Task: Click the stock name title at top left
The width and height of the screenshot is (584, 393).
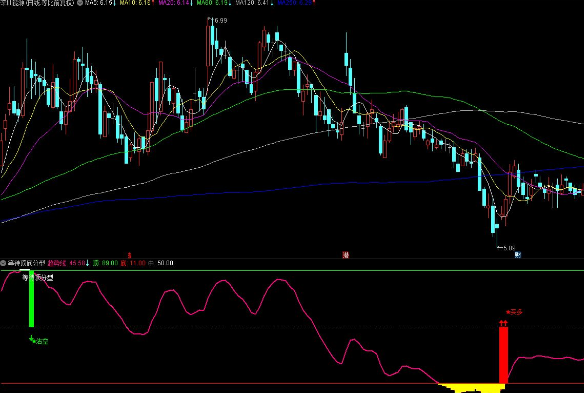Action: coord(37,3)
